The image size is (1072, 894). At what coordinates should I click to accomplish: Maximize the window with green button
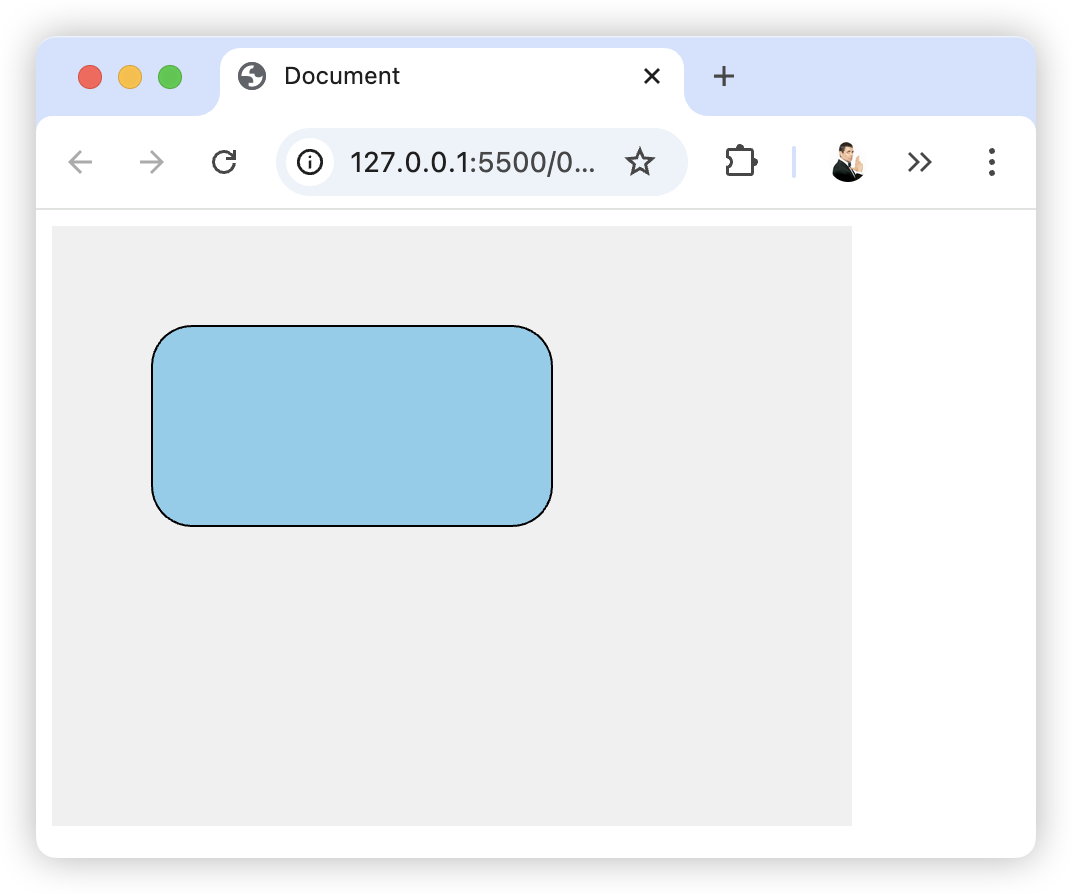(x=170, y=77)
